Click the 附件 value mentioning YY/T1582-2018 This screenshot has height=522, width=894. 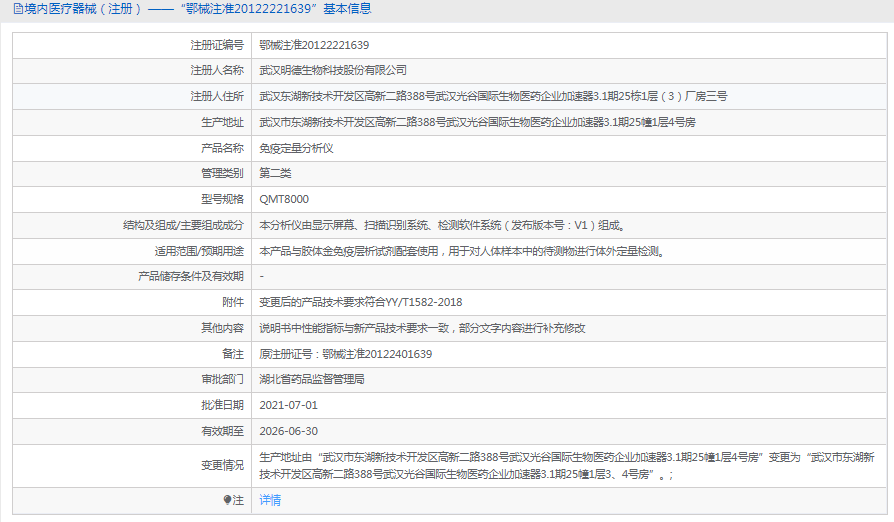[x=361, y=303]
